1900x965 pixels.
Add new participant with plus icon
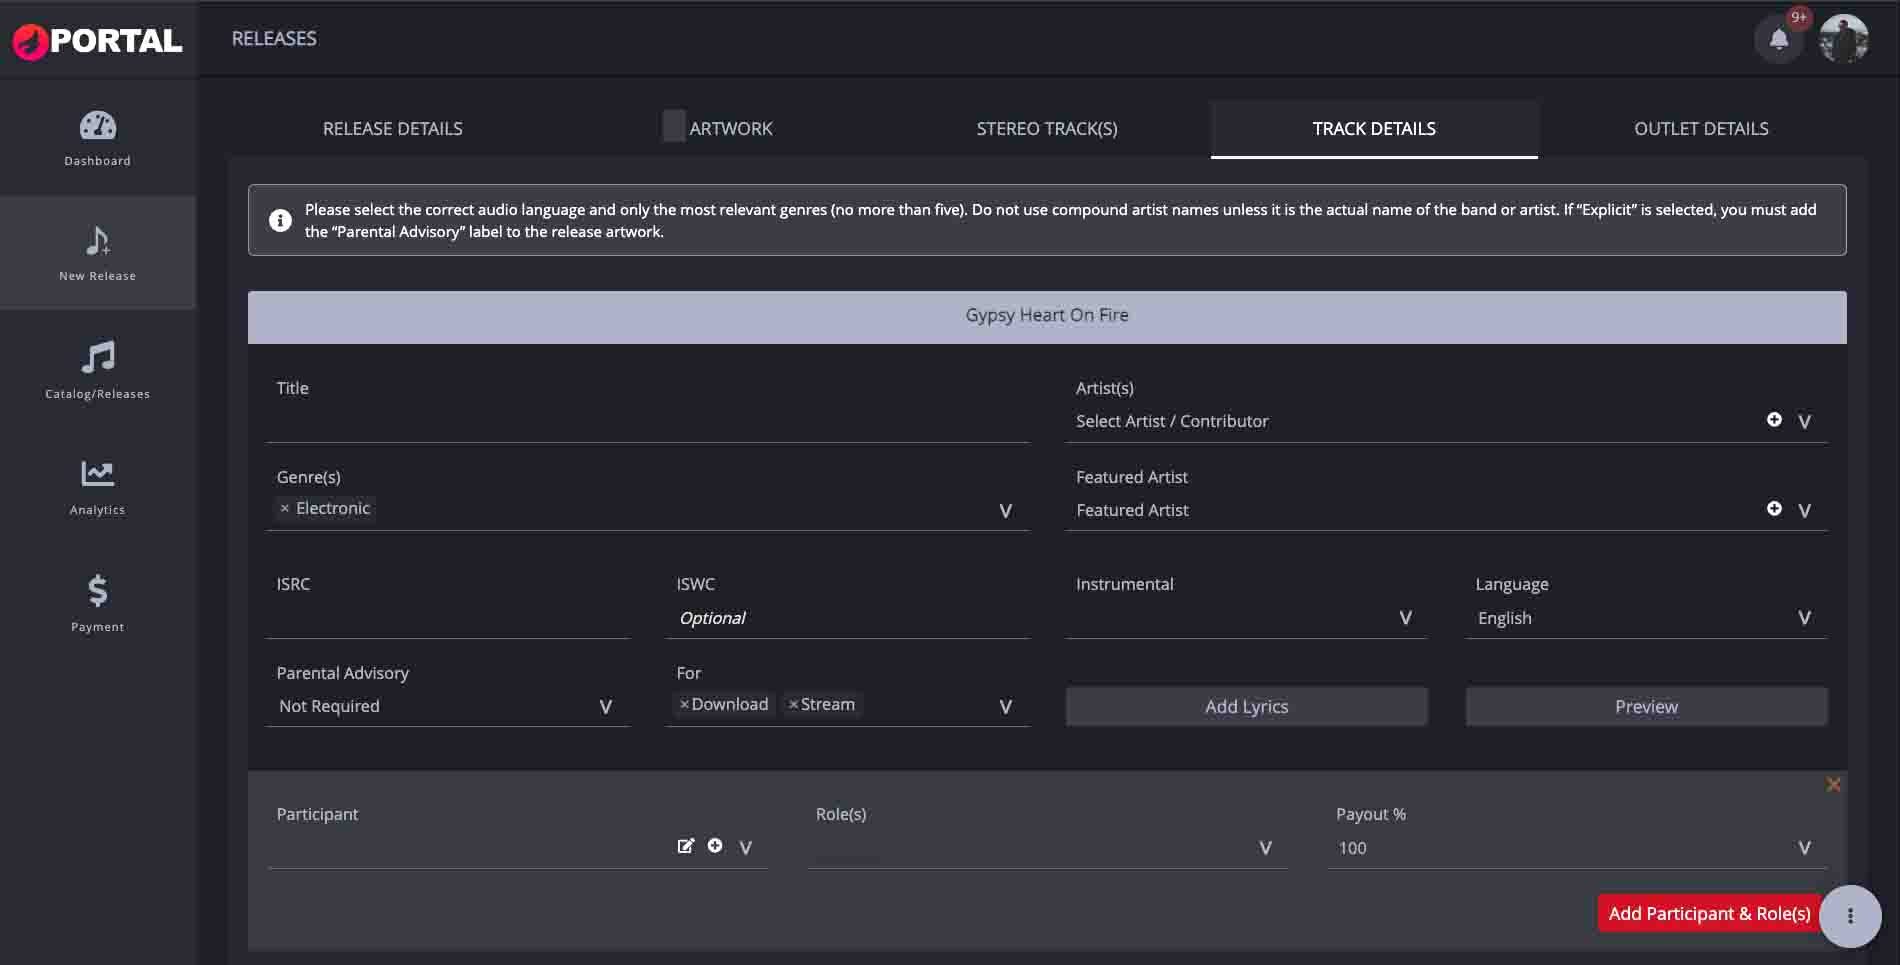click(x=715, y=846)
